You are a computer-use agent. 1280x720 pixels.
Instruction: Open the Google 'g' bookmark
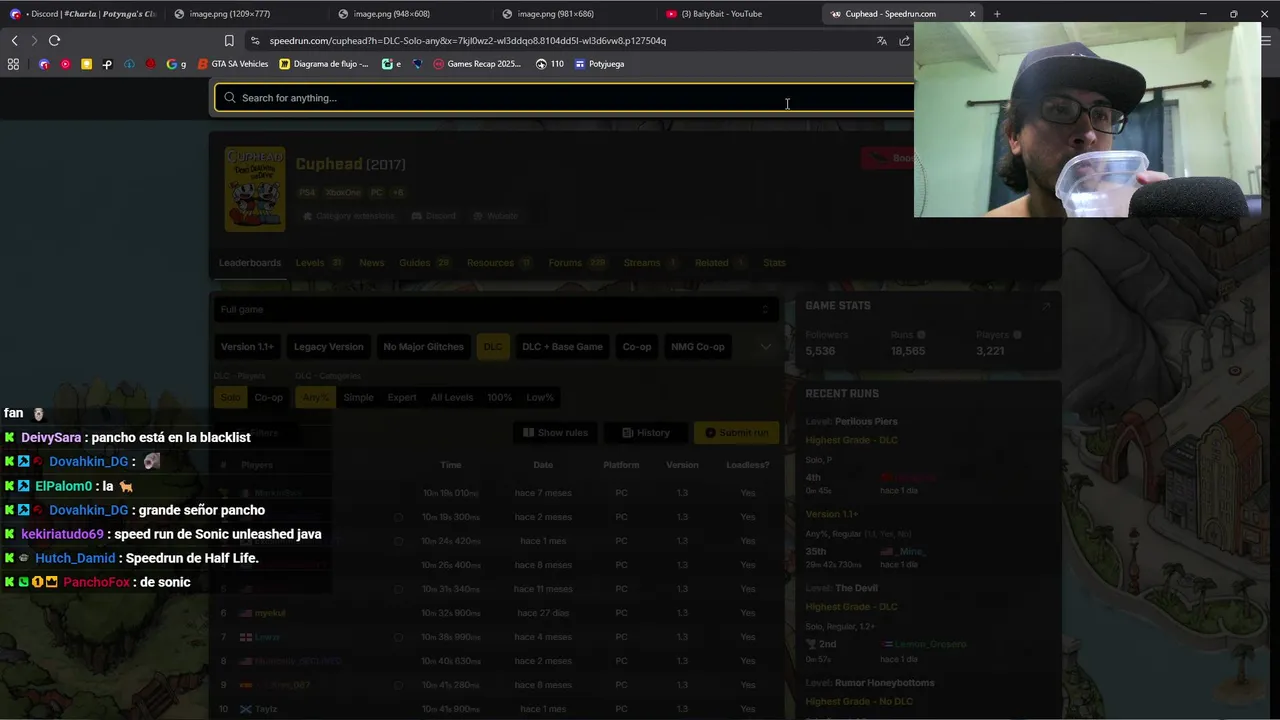[176, 64]
